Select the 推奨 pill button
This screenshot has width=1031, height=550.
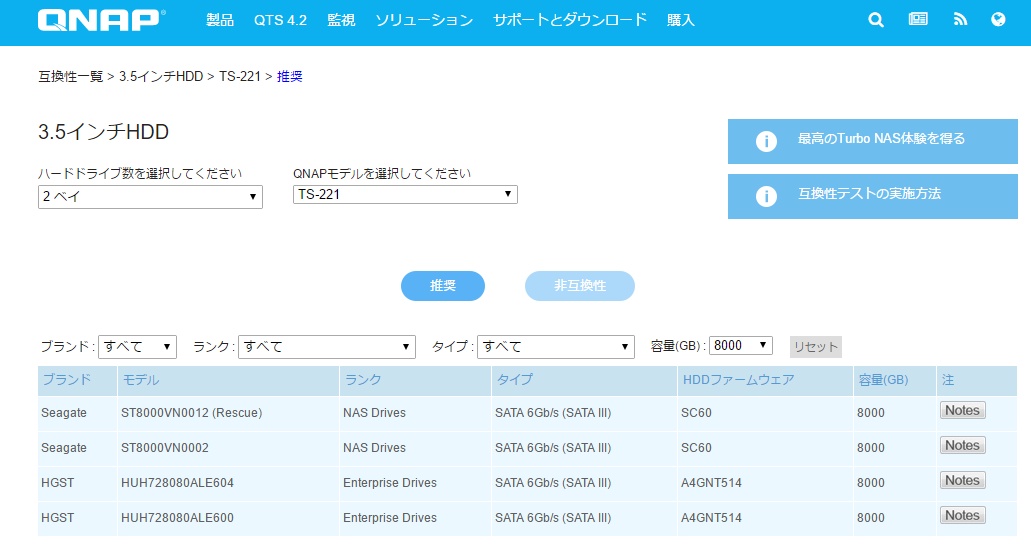443,286
